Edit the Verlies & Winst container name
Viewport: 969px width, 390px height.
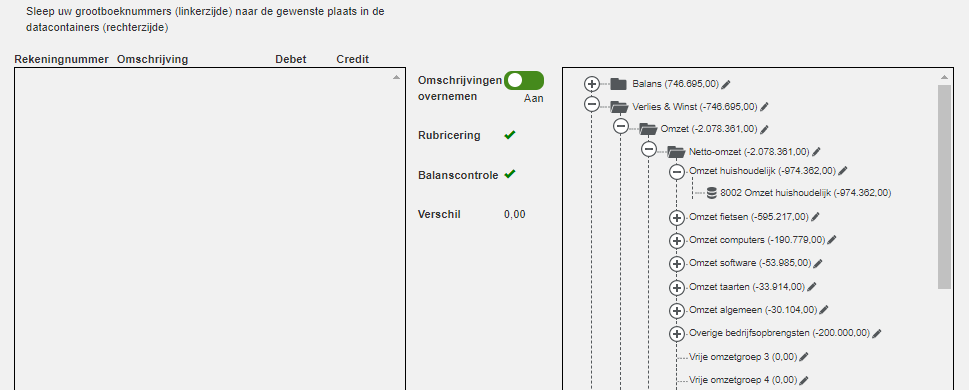764,107
